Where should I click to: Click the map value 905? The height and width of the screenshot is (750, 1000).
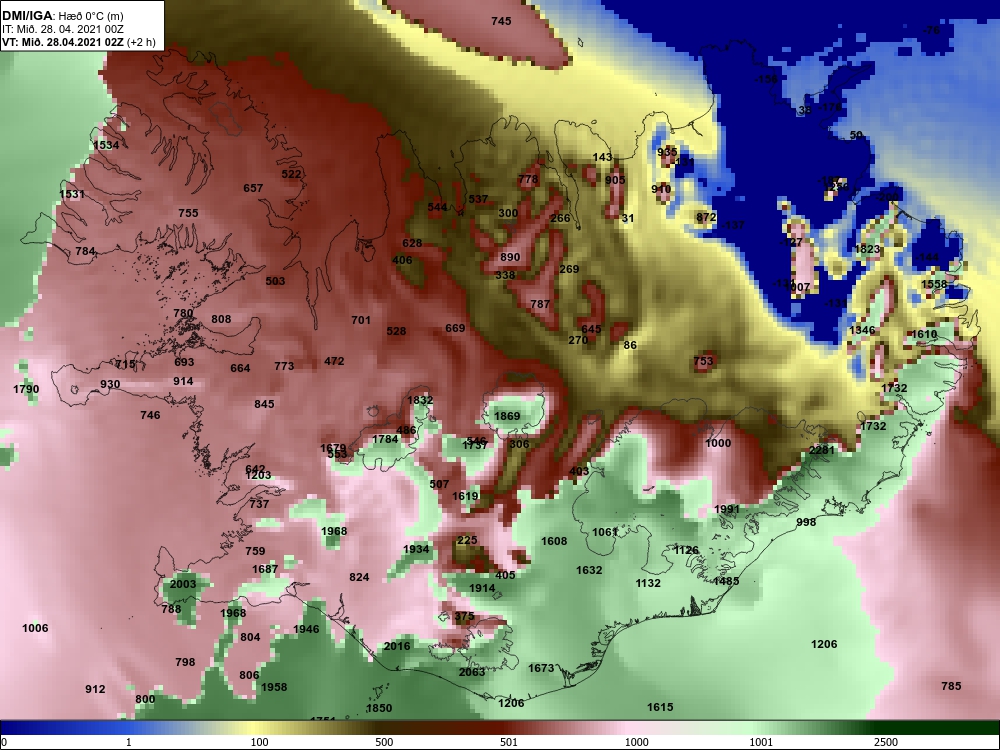[x=615, y=180]
